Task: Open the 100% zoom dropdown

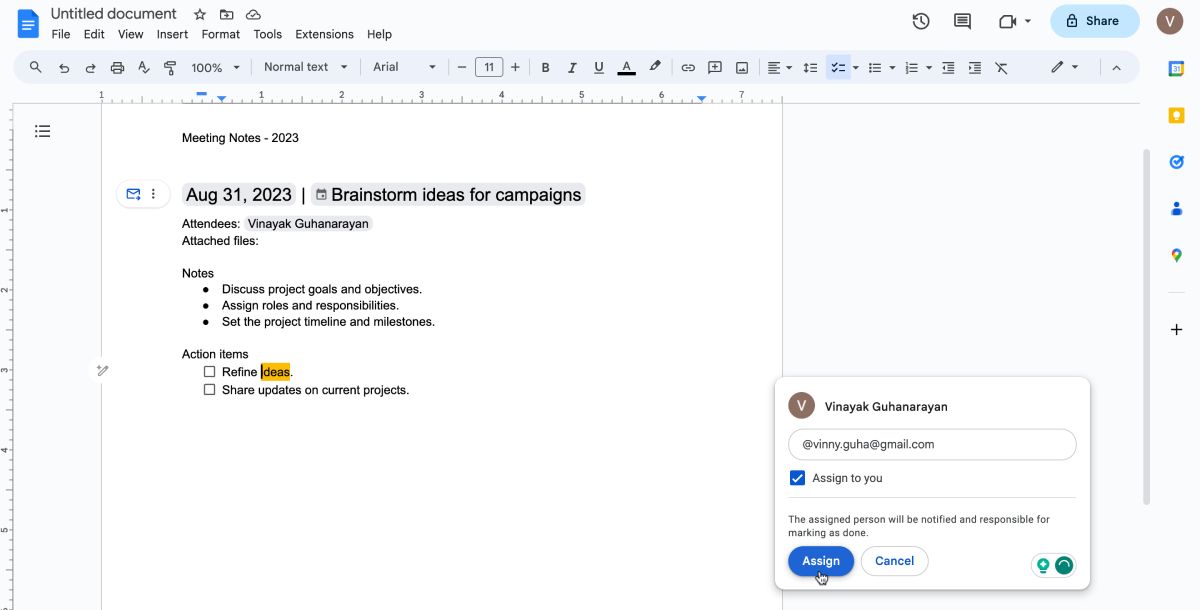Action: click(x=216, y=67)
